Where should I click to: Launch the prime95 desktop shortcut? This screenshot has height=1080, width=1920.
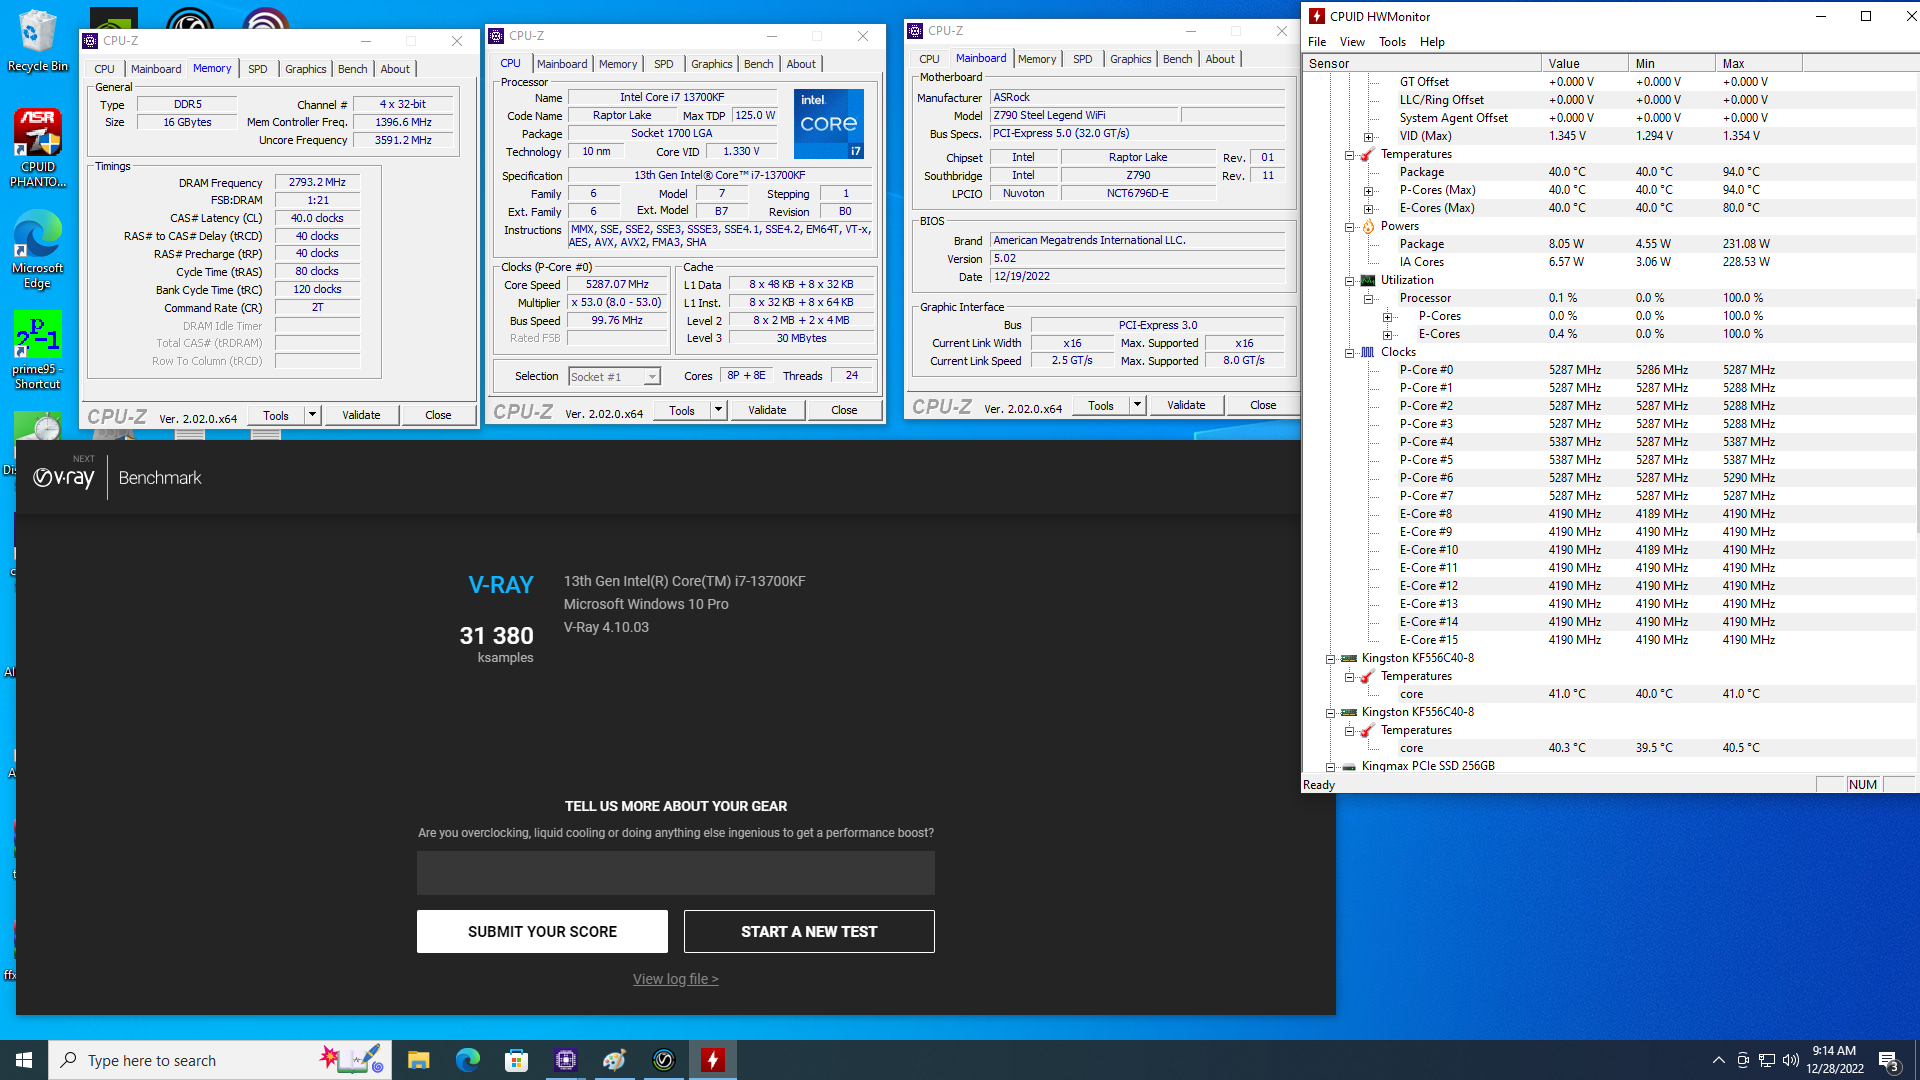coord(37,349)
